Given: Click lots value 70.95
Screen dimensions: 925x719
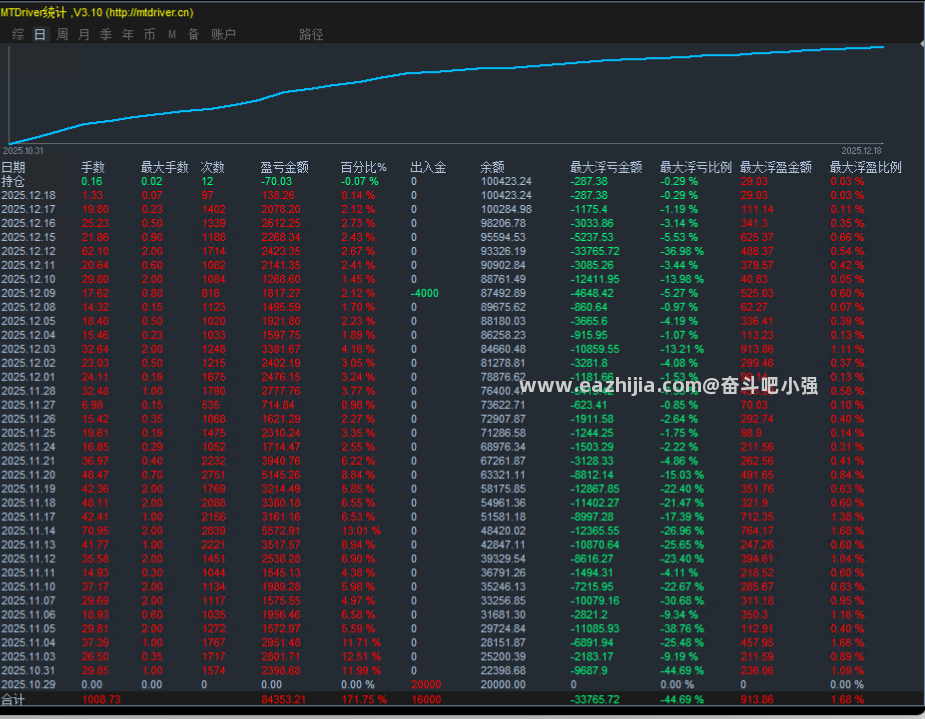Looking at the screenshot, I should click(95, 531).
